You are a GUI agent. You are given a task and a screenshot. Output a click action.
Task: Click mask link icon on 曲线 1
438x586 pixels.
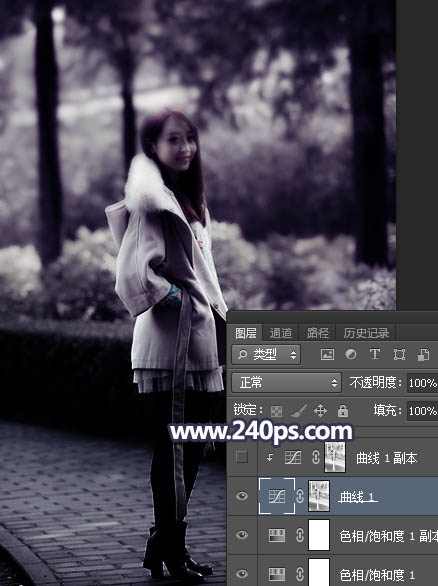(300, 496)
